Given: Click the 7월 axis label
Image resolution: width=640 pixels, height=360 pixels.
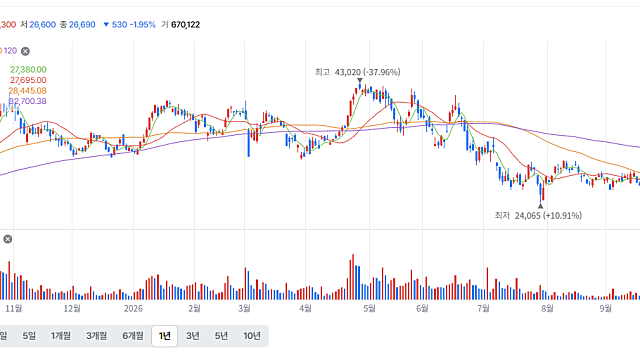Looking at the screenshot, I should 484,309.
